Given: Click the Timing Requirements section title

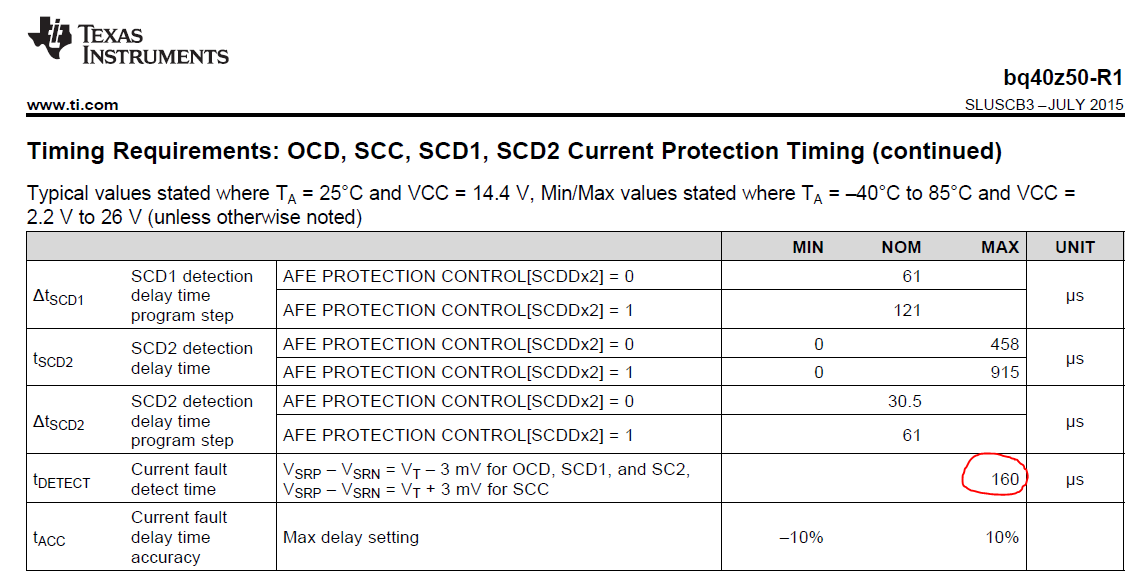Looking at the screenshot, I should (515, 151).
